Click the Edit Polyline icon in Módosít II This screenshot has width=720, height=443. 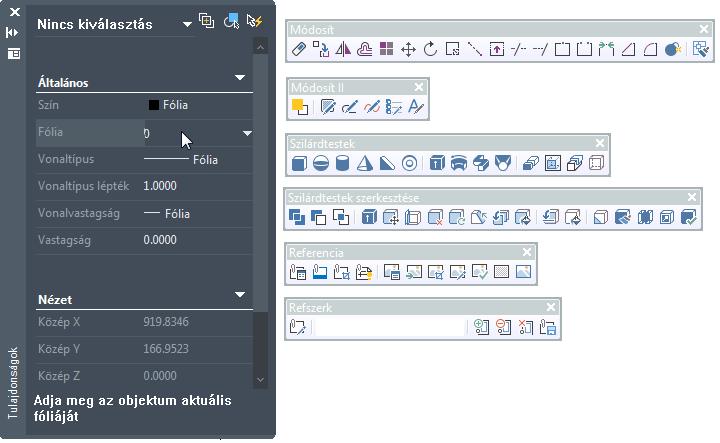[x=349, y=107]
